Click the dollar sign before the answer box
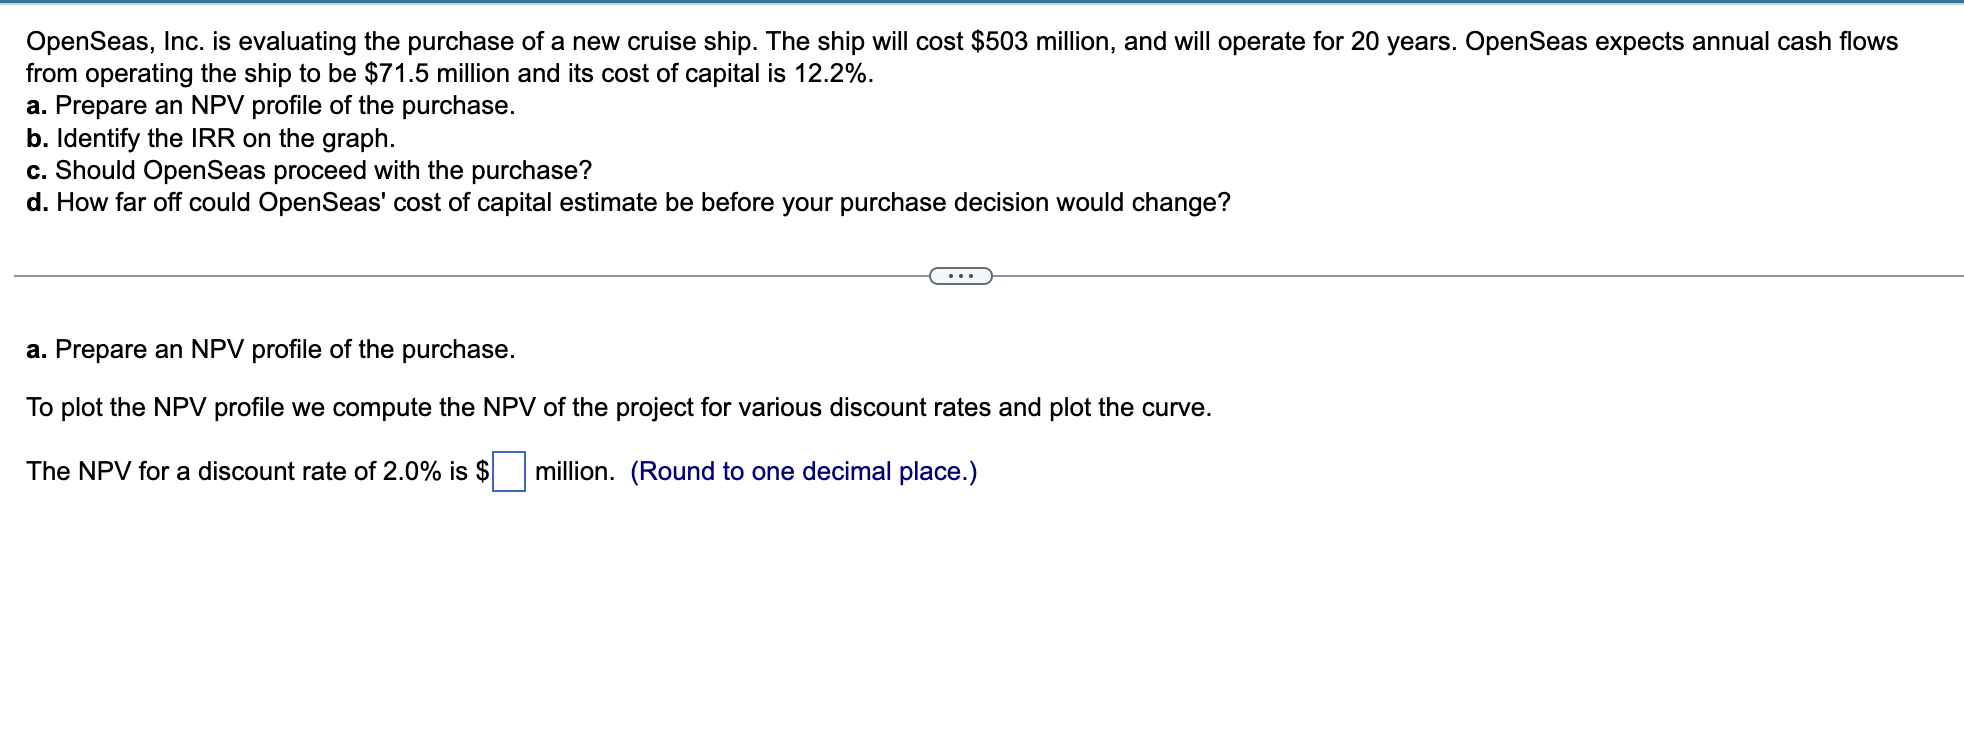 (482, 471)
